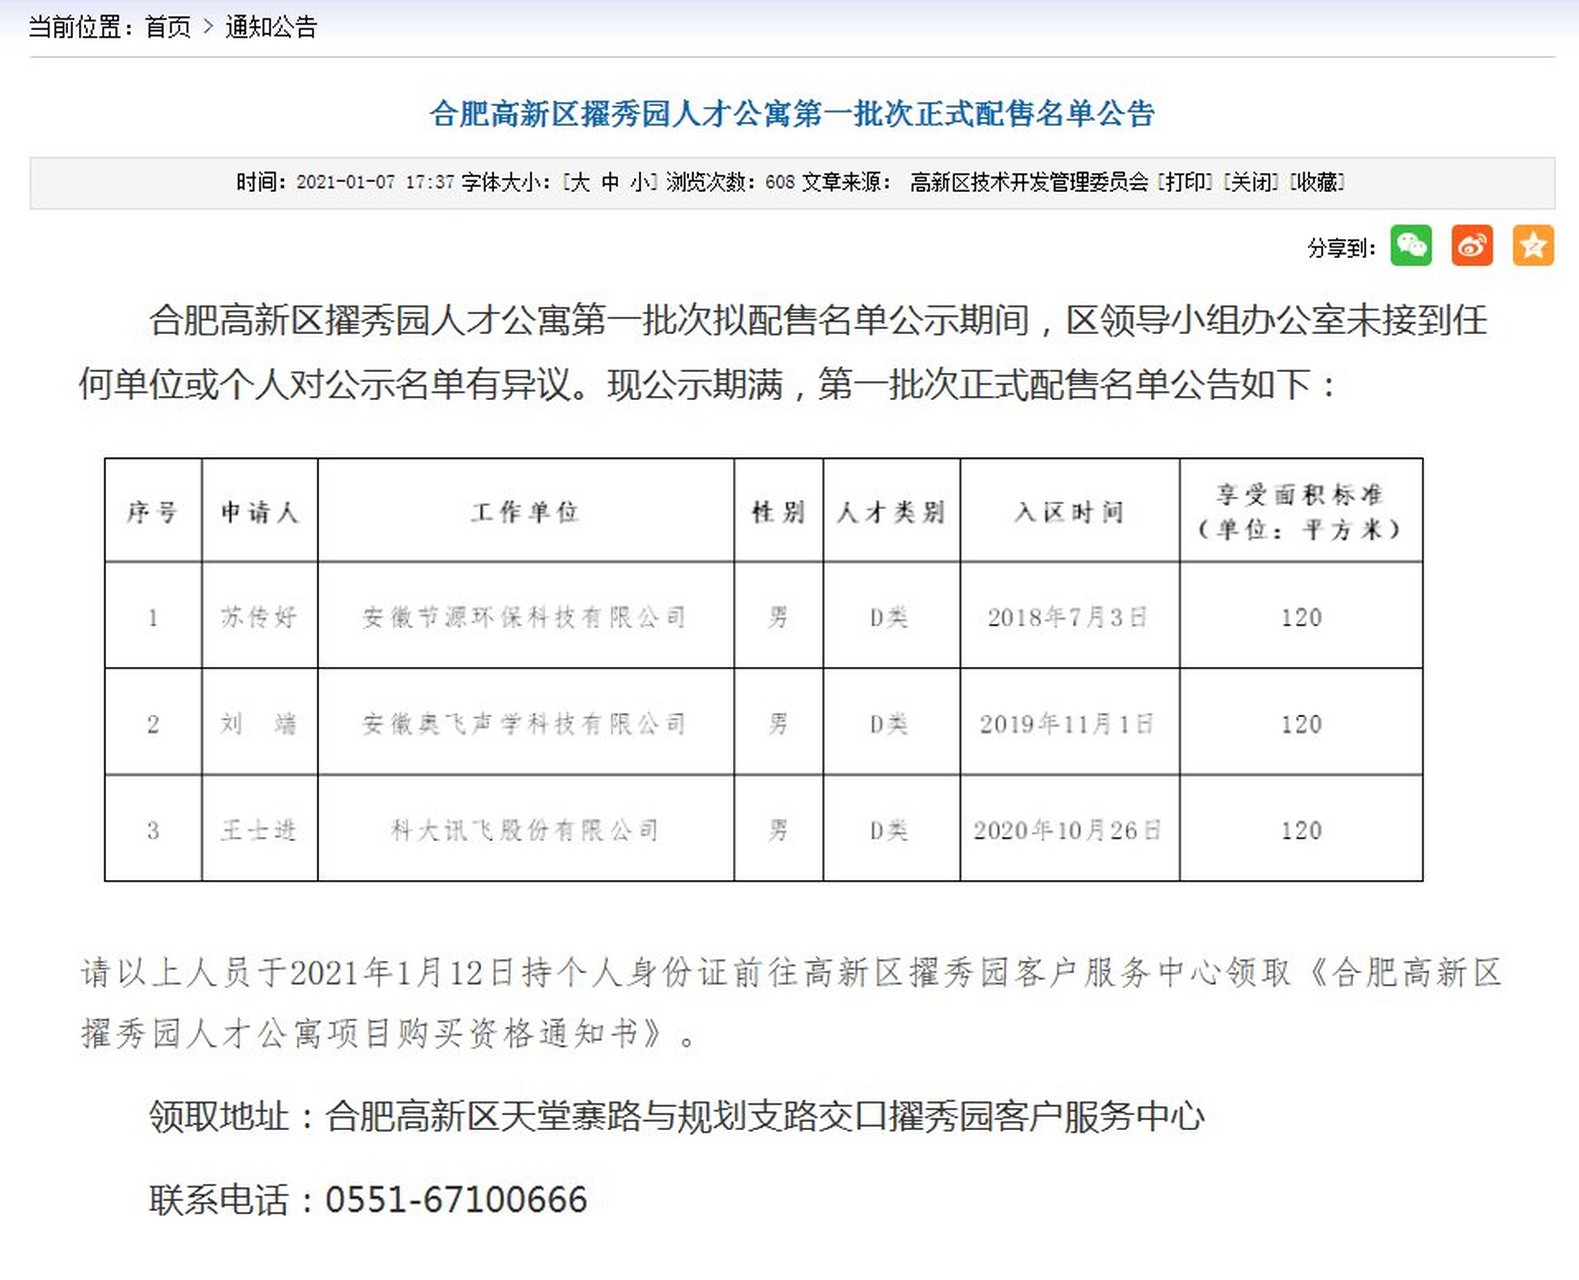
Task: Select 科大讯飞股份有限公司 cell
Action: pos(525,830)
